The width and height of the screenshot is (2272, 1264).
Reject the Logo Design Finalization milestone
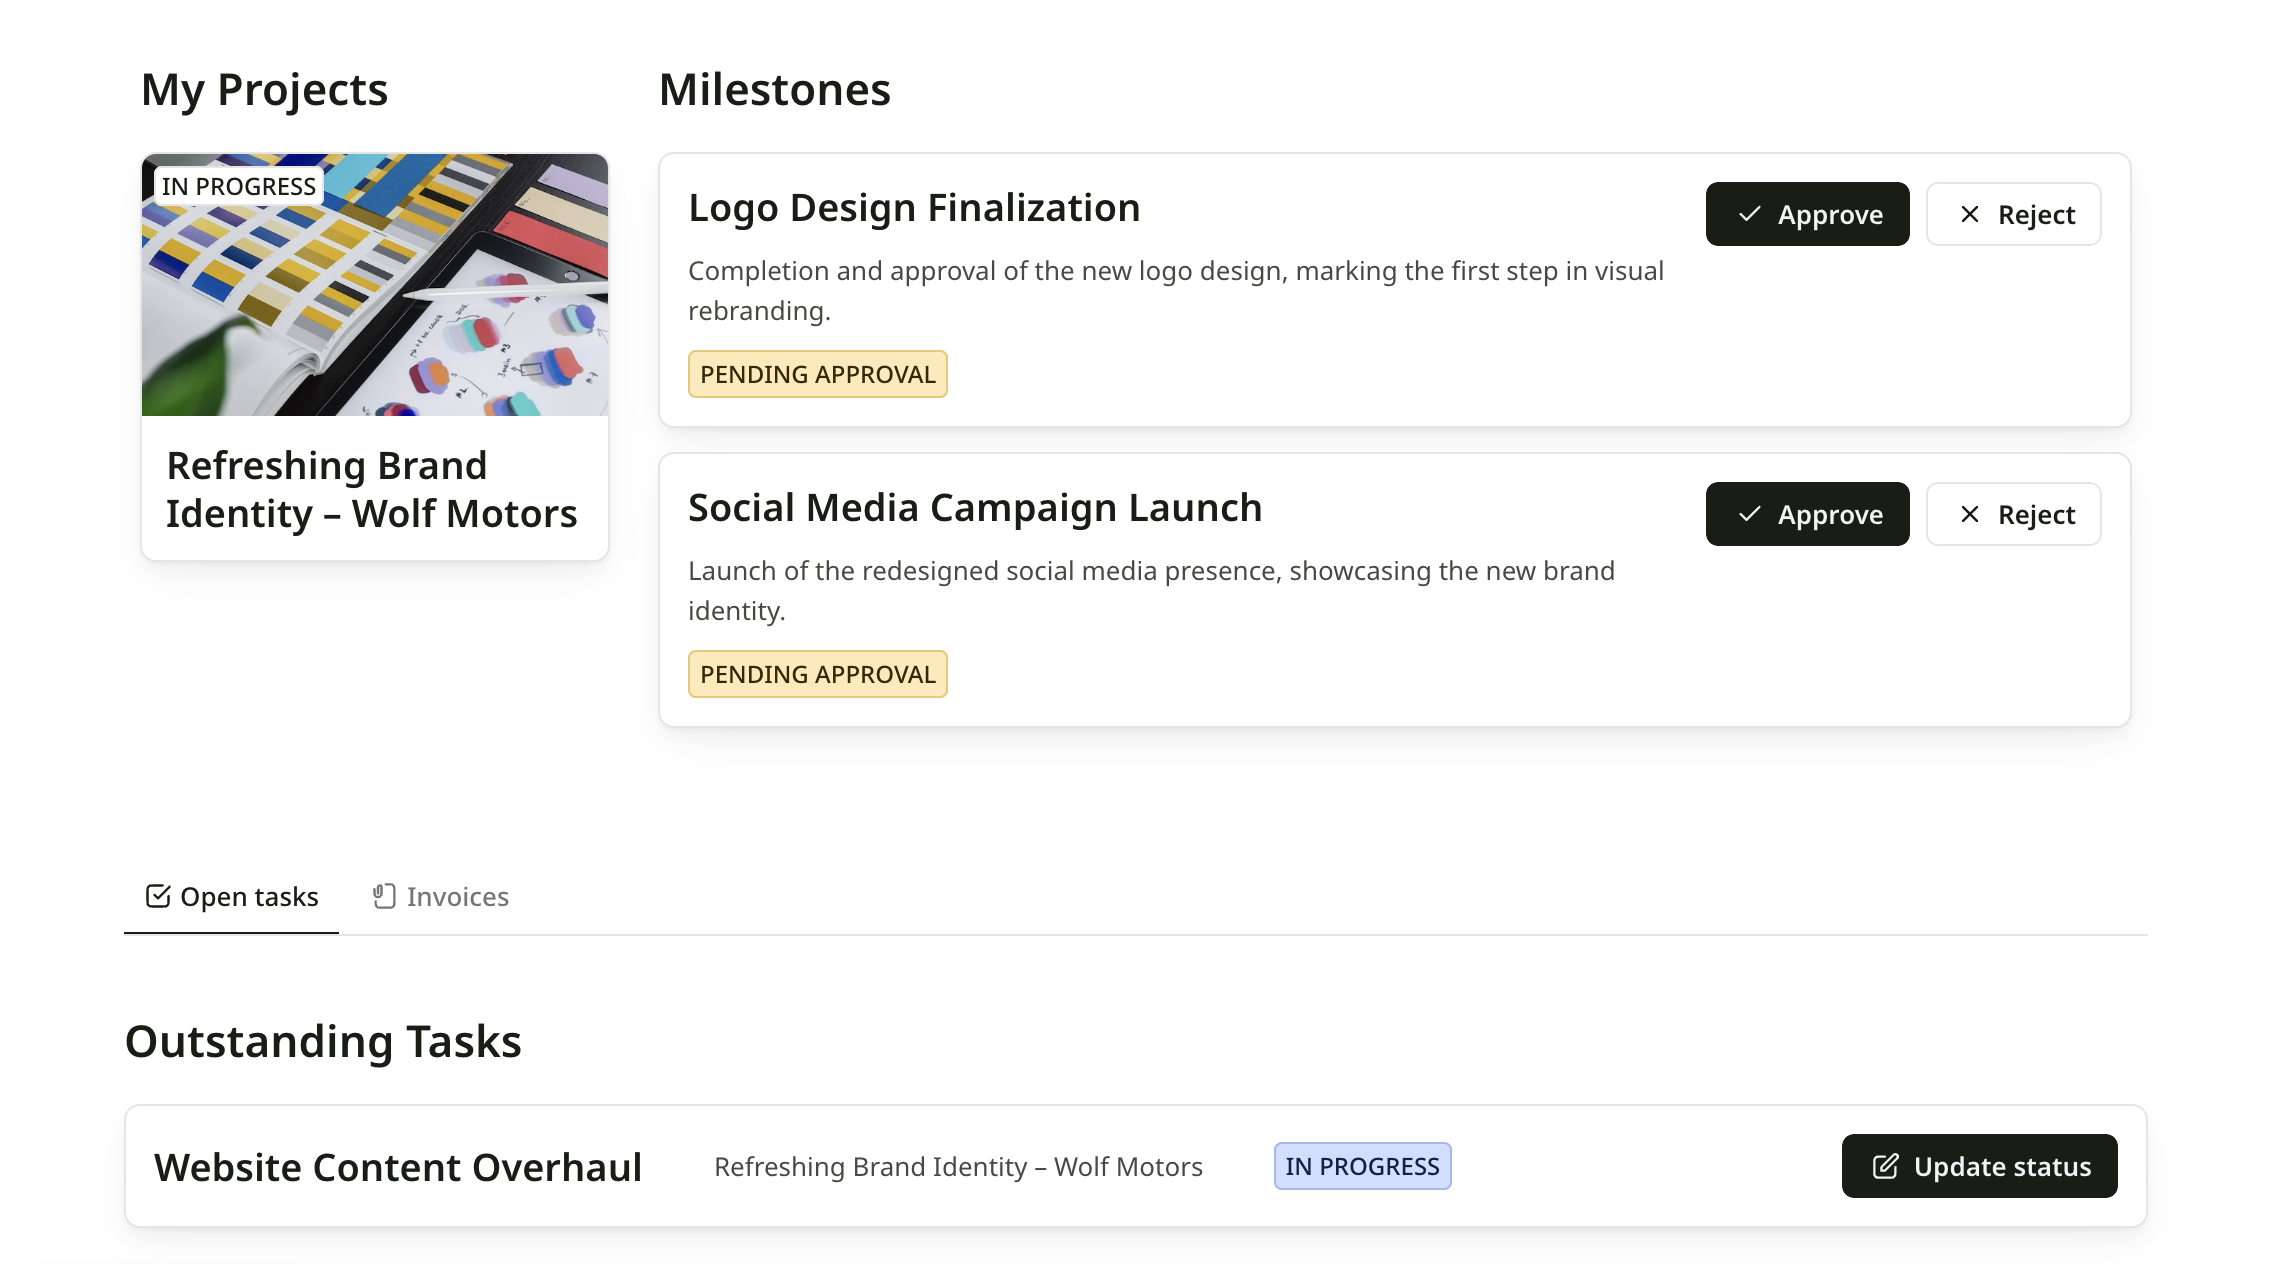click(2013, 214)
